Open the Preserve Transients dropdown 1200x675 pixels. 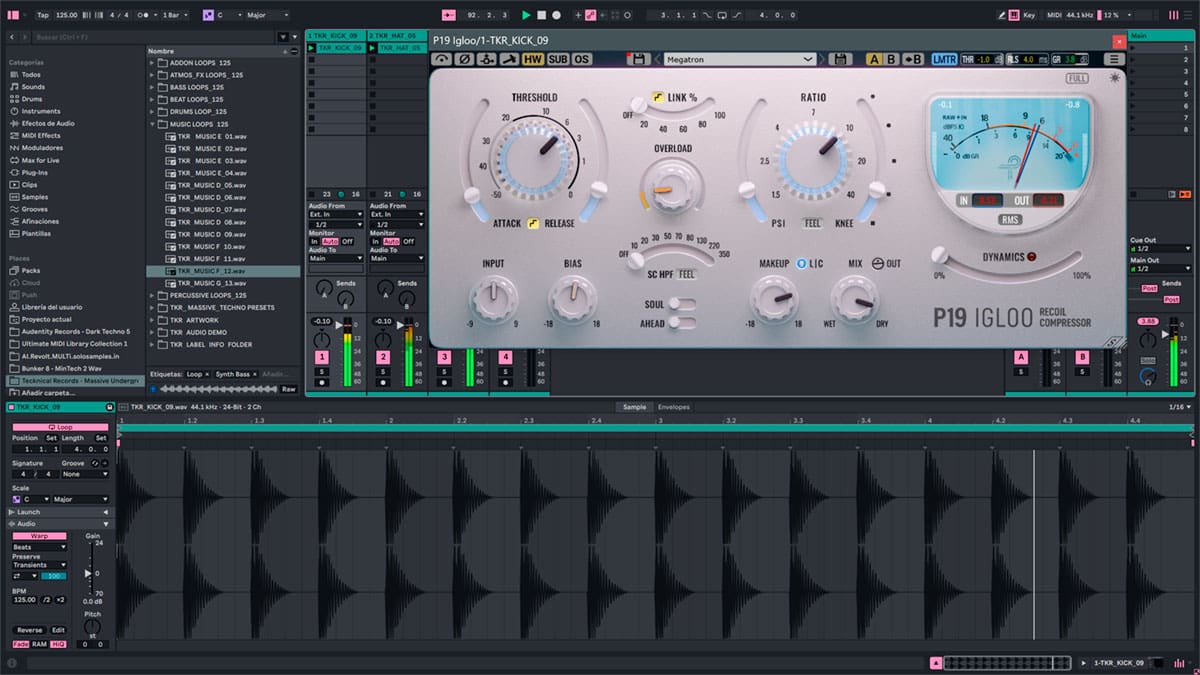(39, 565)
